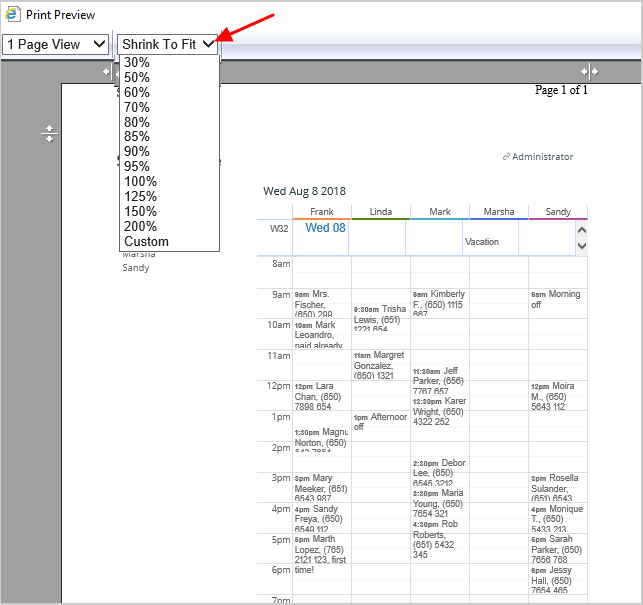643x605 pixels.
Task: Click the Linda column header
Action: coord(381,212)
